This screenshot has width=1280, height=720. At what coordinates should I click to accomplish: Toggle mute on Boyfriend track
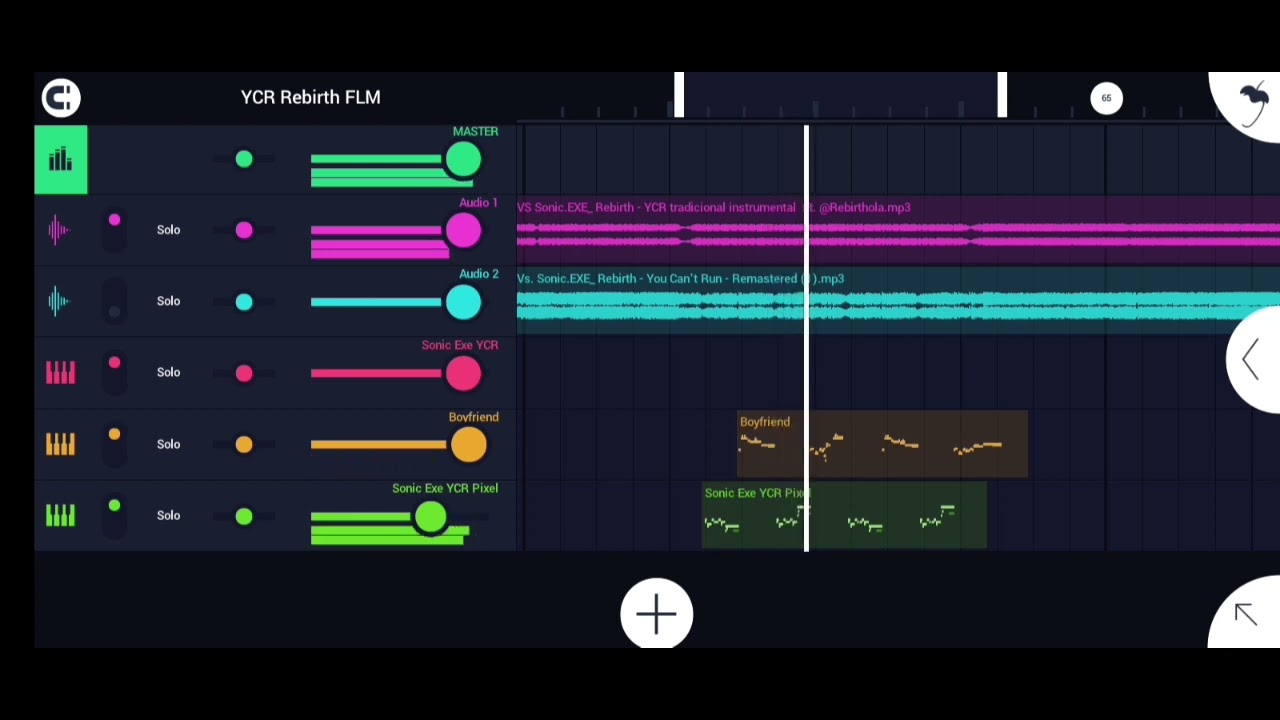114,444
